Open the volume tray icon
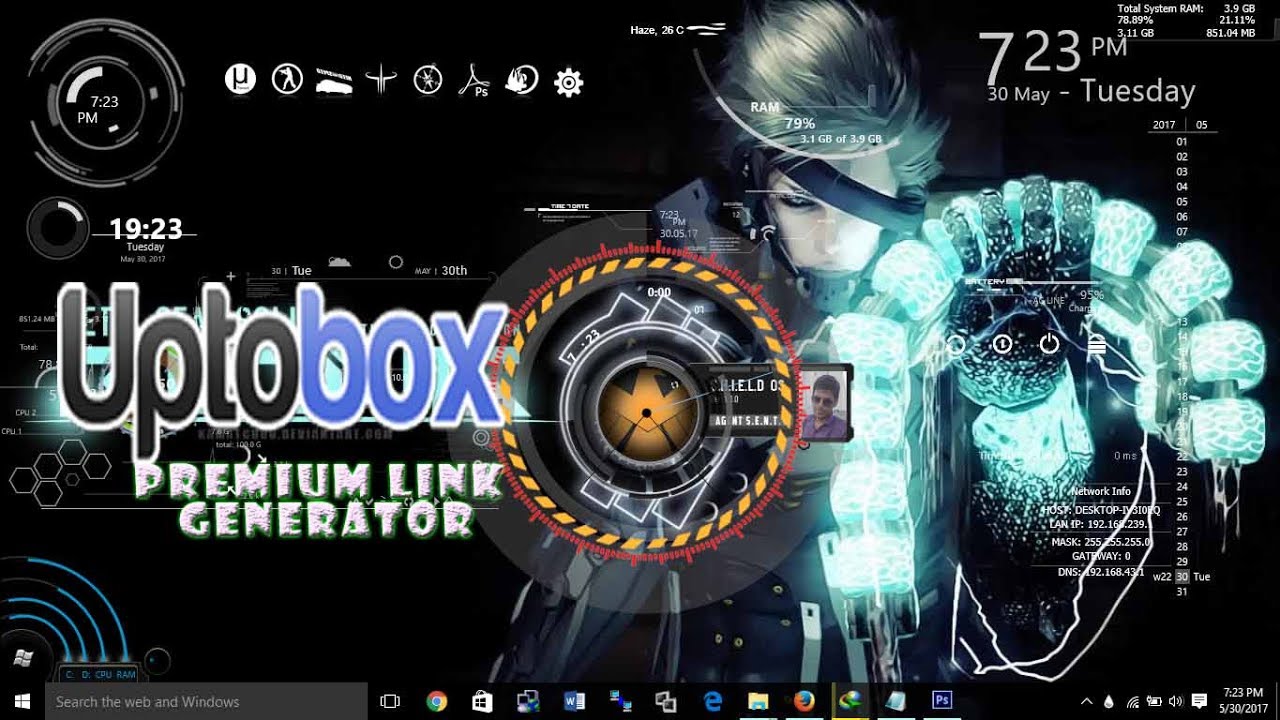This screenshot has height=720, width=1280. click(x=1175, y=701)
